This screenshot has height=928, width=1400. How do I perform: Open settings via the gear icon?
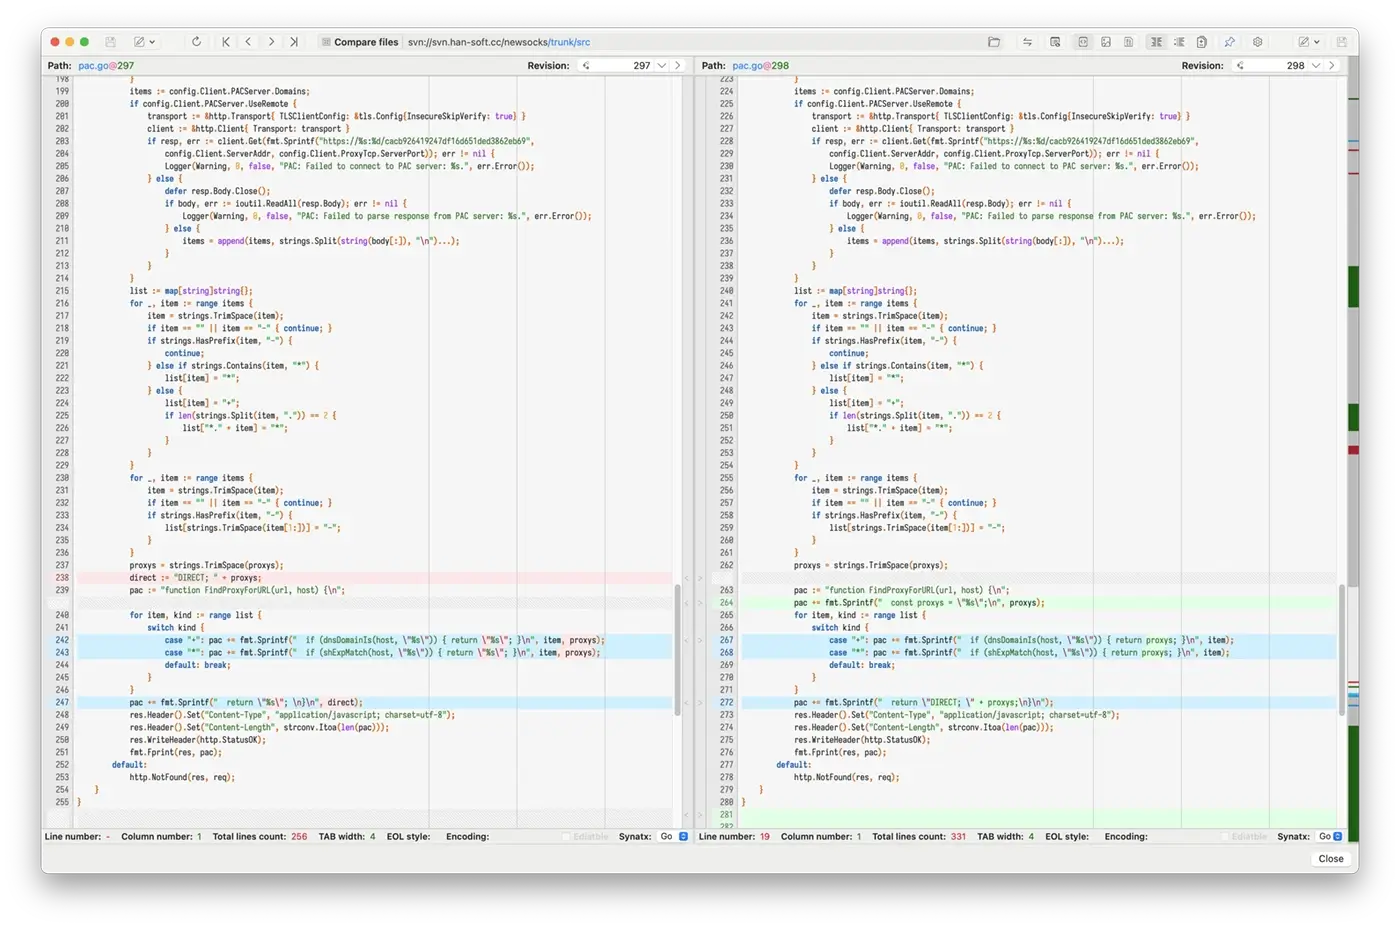[x=1258, y=42]
